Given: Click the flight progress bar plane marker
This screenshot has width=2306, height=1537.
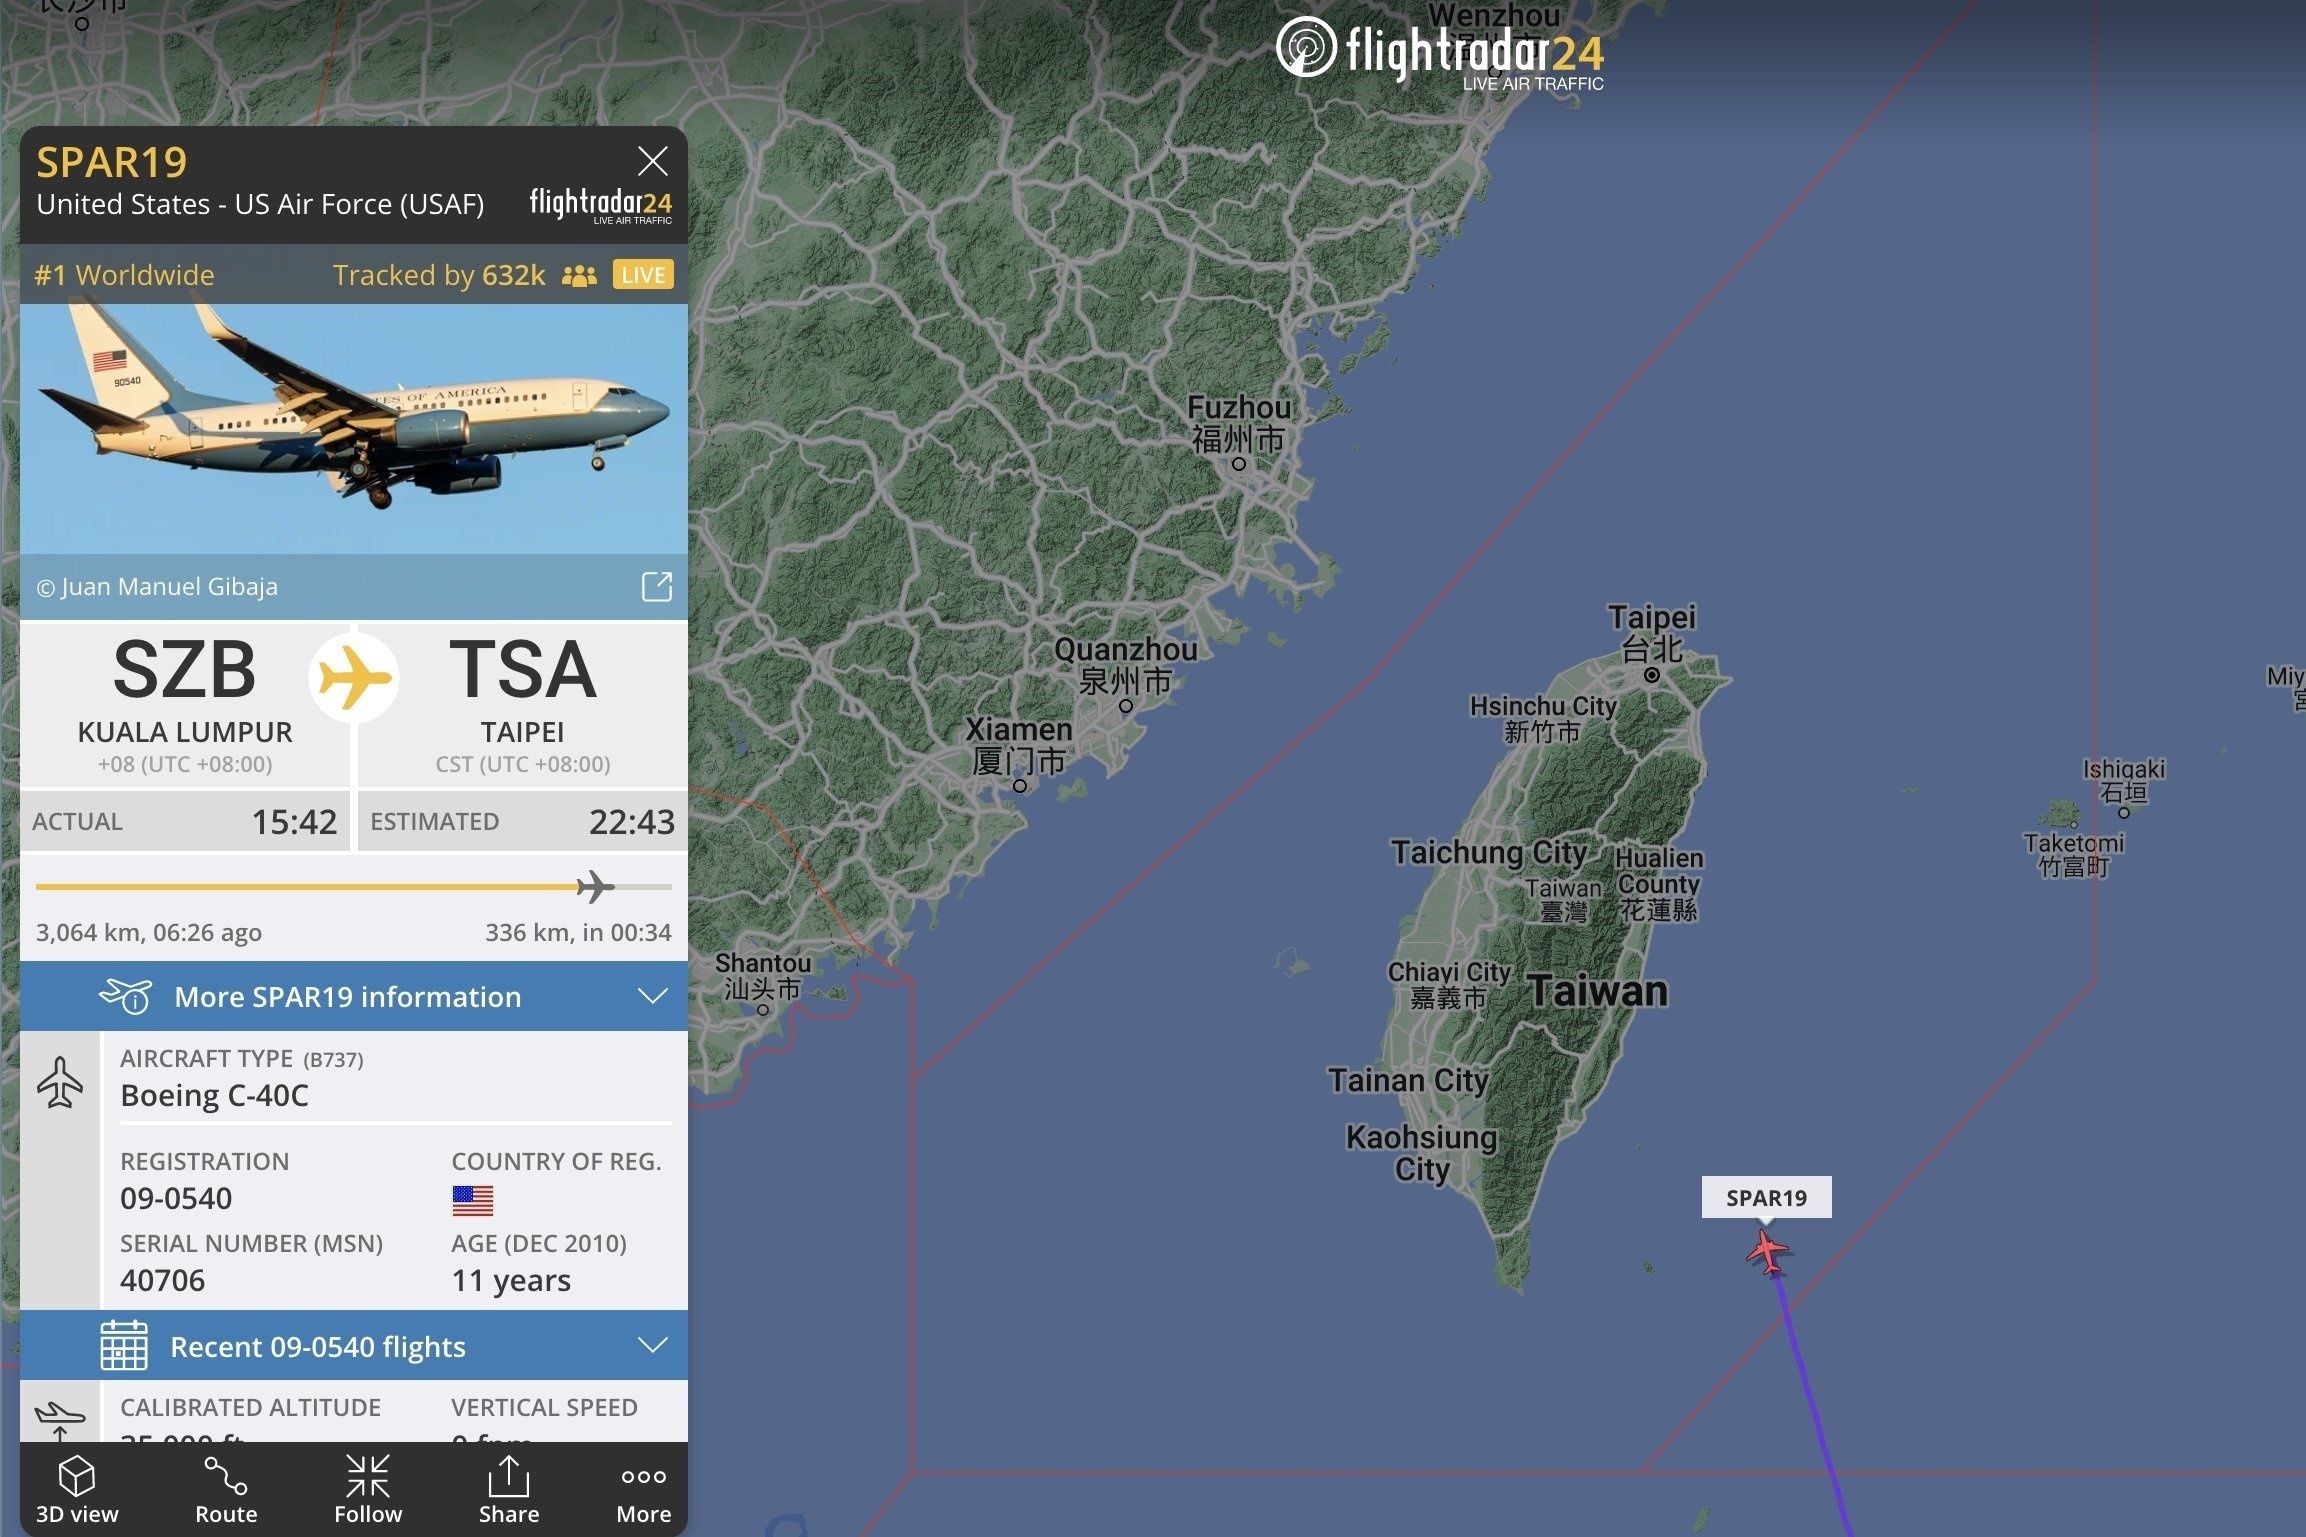Looking at the screenshot, I should 595,887.
